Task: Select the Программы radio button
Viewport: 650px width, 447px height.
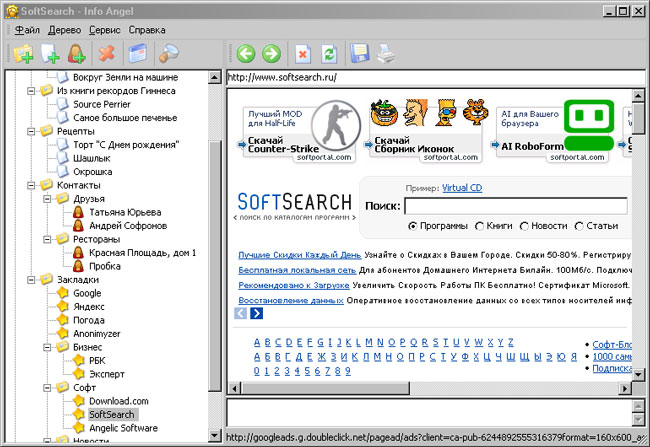Action: pyautogui.click(x=412, y=226)
